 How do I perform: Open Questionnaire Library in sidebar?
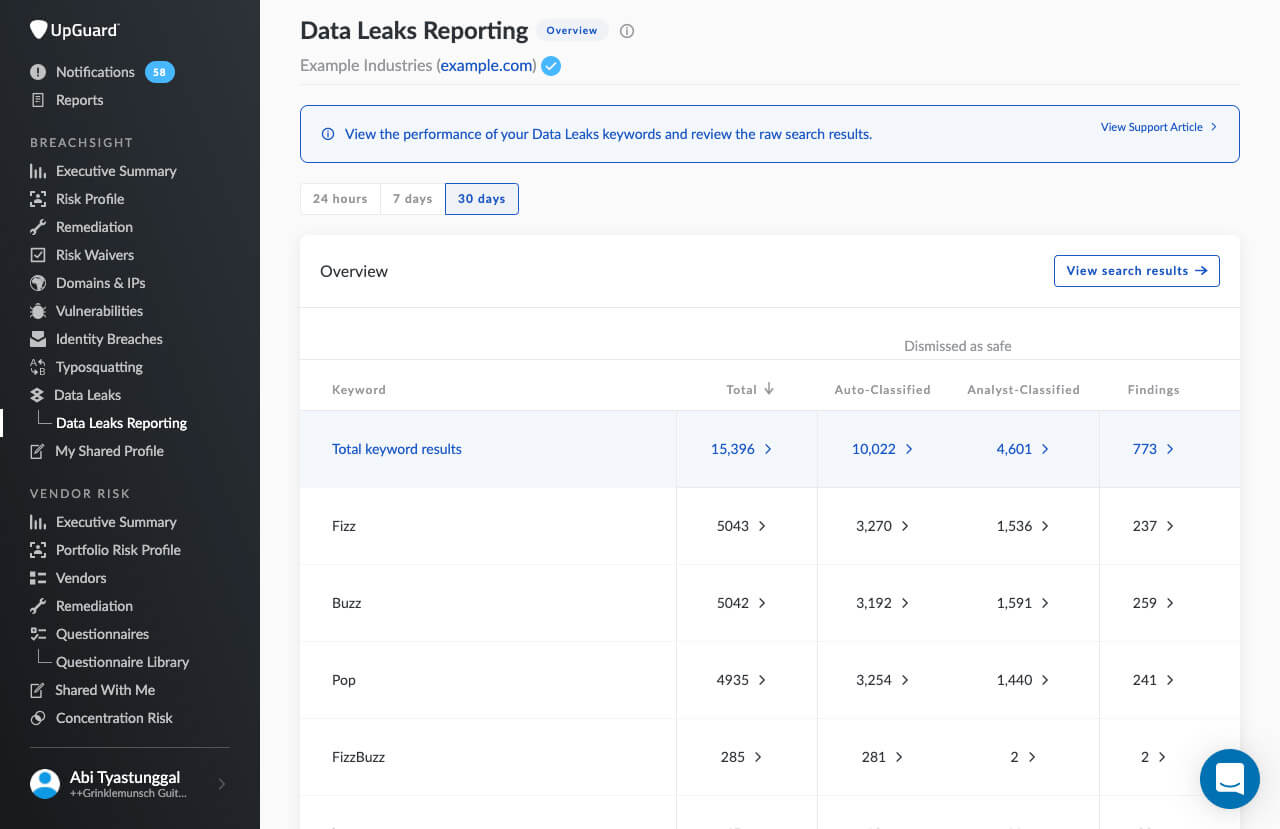tap(122, 662)
